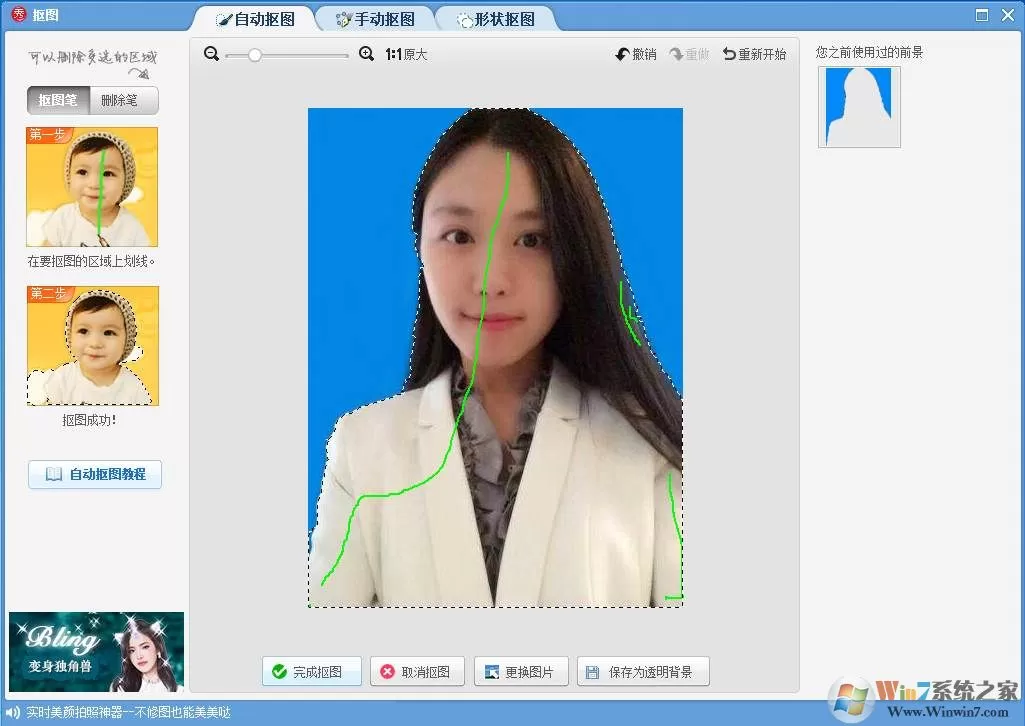Click the 抠图成功! caption
Screen dimensions: 1025x726
(x=89, y=420)
